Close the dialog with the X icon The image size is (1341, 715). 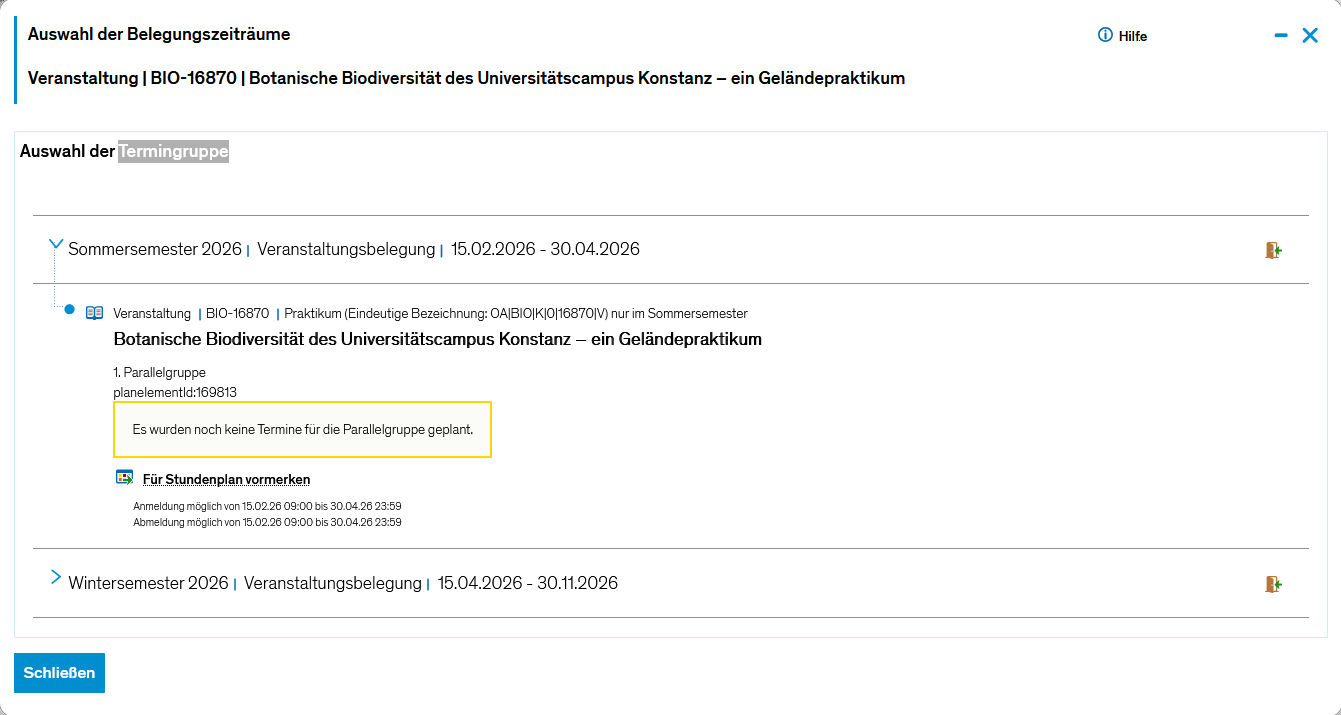tap(1310, 35)
